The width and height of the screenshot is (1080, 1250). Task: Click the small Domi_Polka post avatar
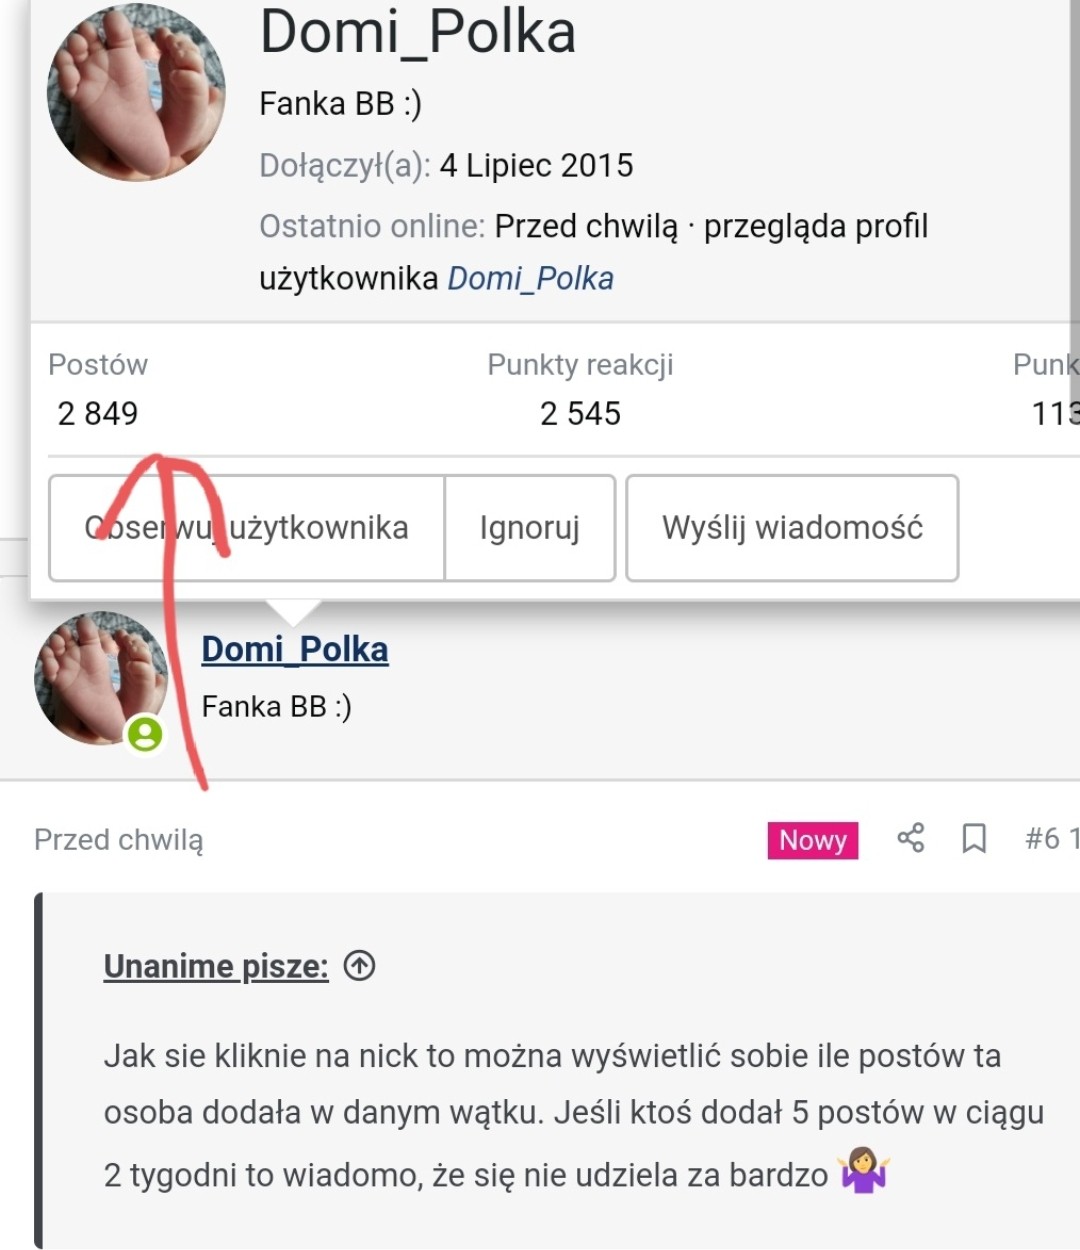(x=101, y=678)
